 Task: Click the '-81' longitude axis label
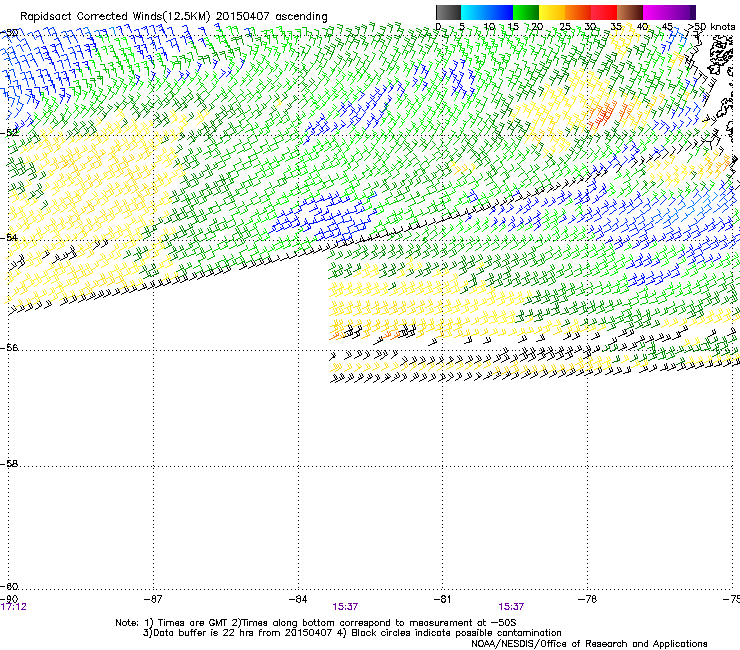pos(442,599)
